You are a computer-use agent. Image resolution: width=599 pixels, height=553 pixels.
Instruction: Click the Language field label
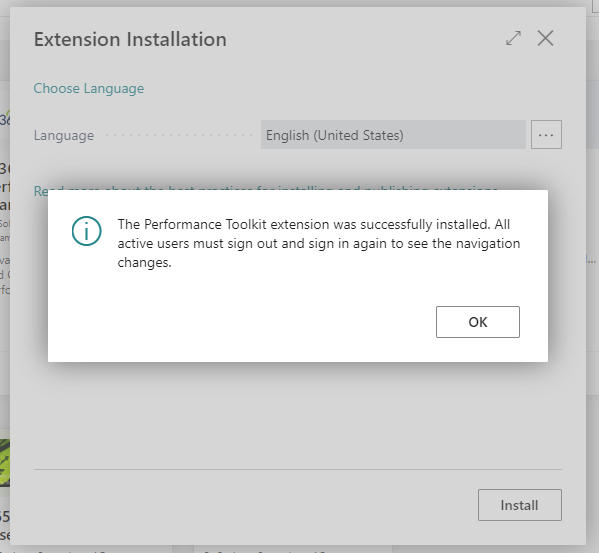click(64, 135)
